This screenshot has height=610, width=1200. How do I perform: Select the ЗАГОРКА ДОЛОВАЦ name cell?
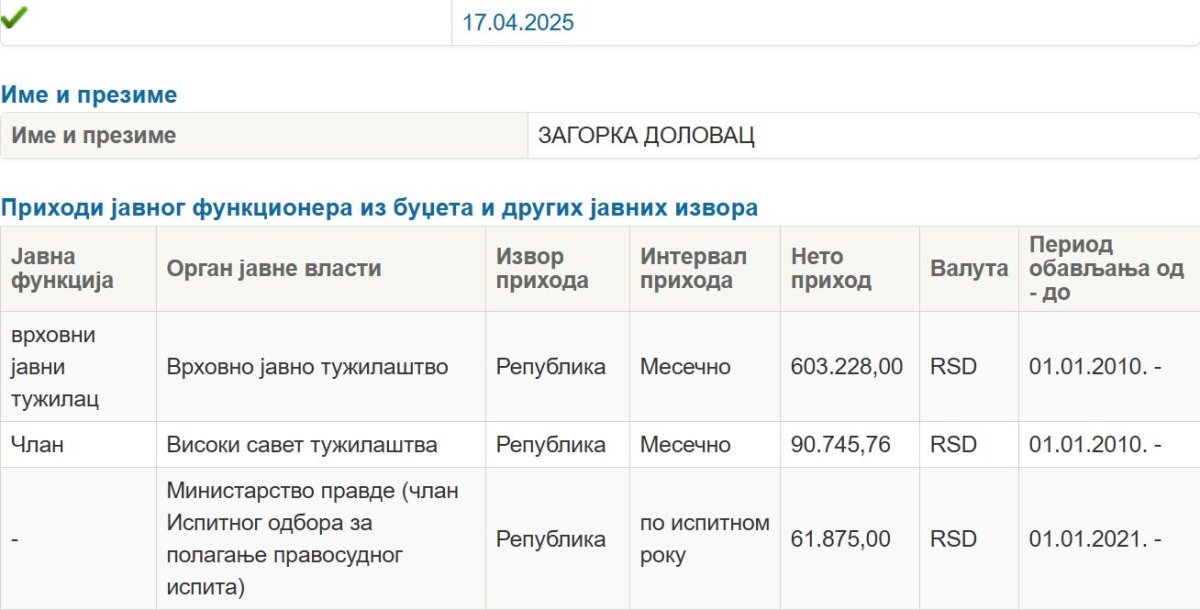pyautogui.click(x=646, y=136)
